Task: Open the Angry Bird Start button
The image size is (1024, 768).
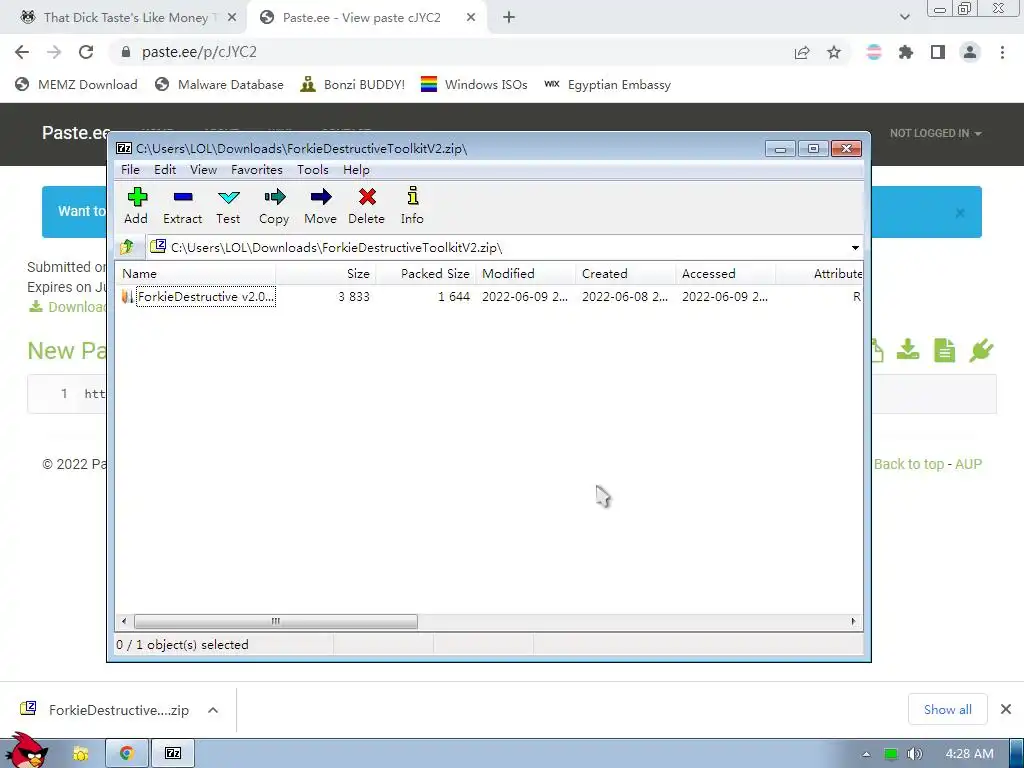Action: tap(27, 750)
